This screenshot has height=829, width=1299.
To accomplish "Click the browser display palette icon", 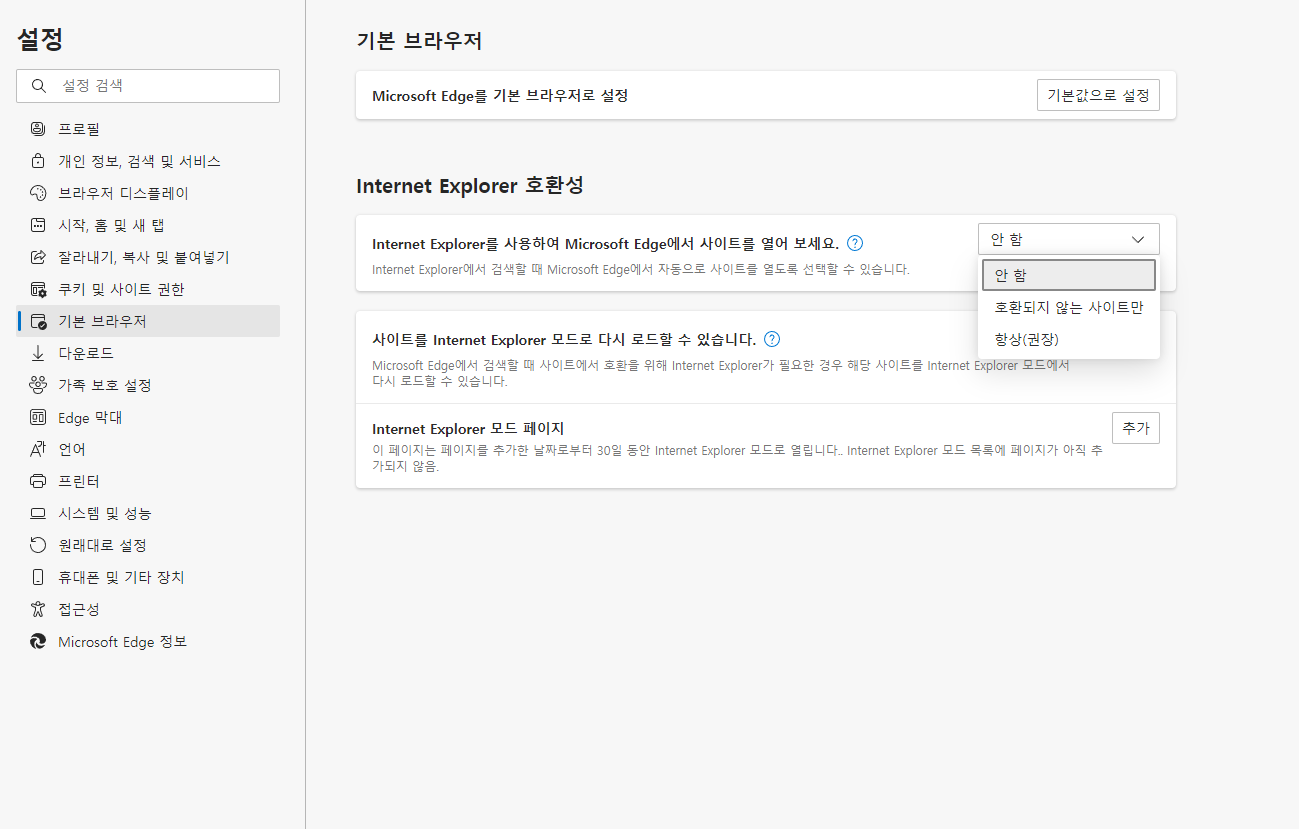I will click(x=38, y=193).
